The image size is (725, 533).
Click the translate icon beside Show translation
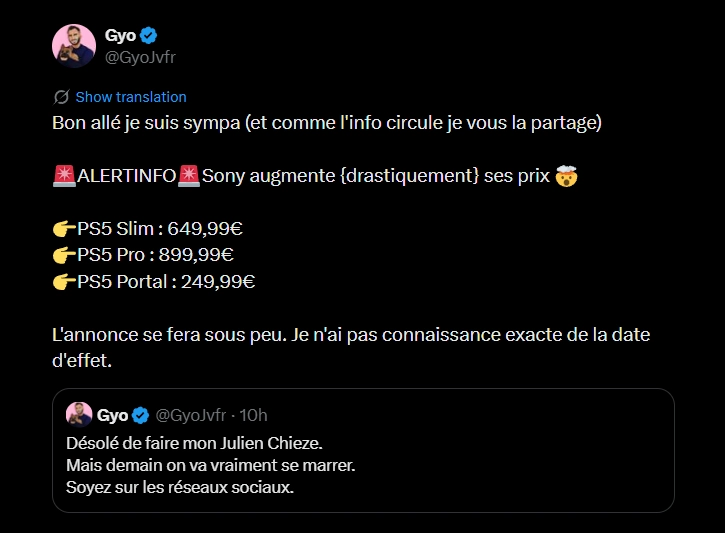coord(61,97)
